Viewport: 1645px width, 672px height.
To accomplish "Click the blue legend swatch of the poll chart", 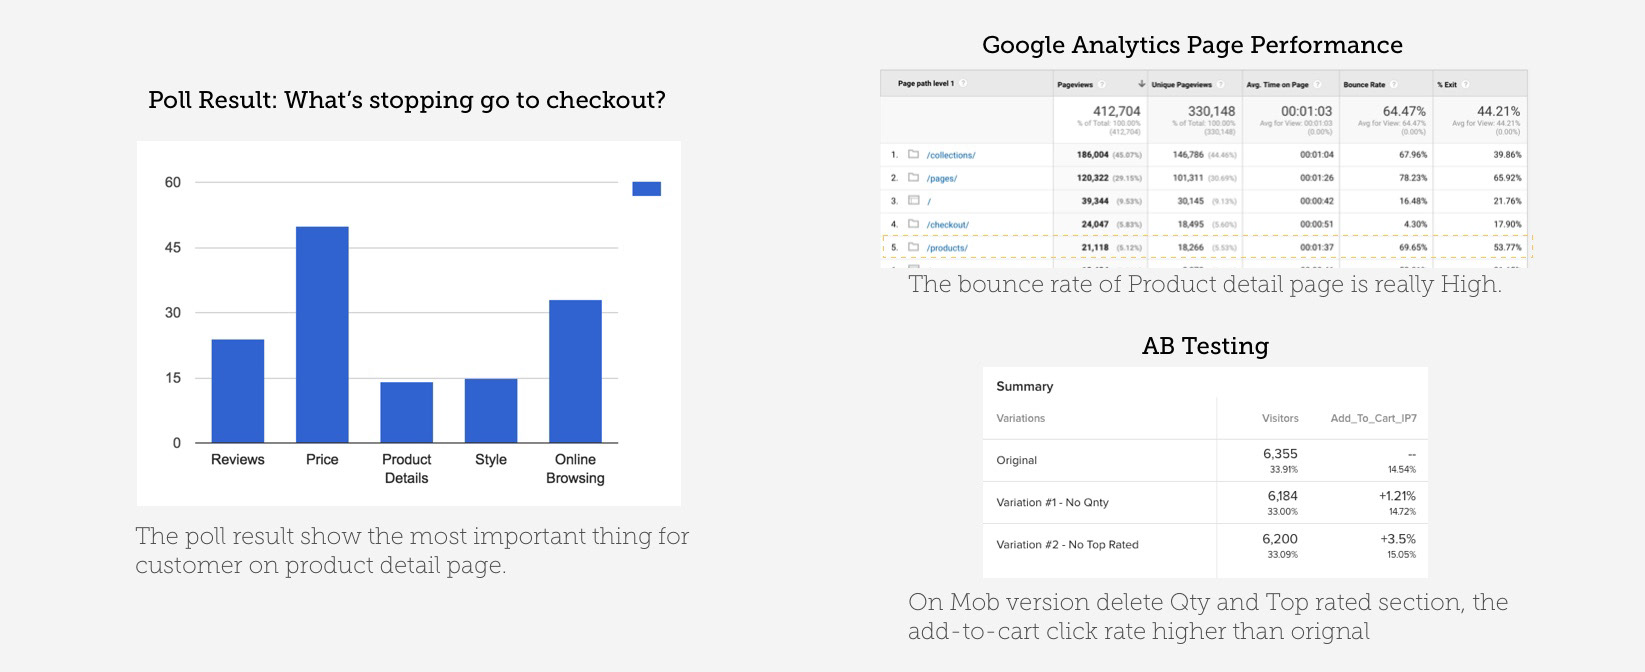I will pos(646,188).
